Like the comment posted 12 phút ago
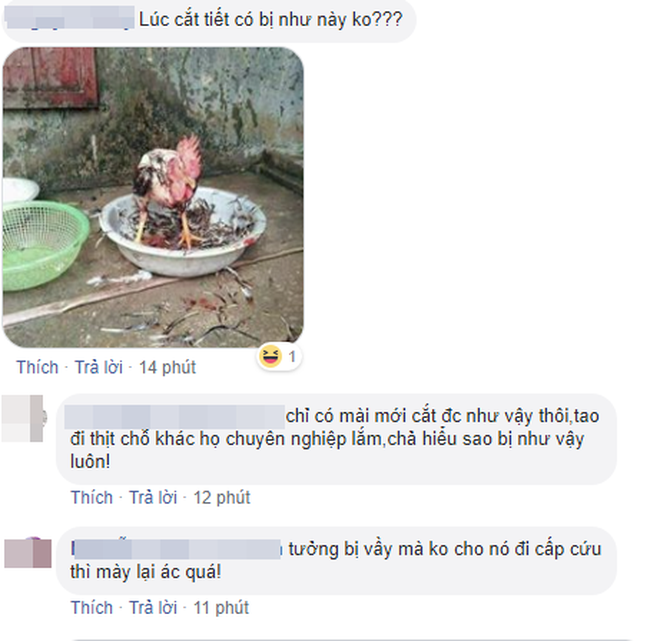Image resolution: width=650 pixels, height=641 pixels. [x=92, y=498]
